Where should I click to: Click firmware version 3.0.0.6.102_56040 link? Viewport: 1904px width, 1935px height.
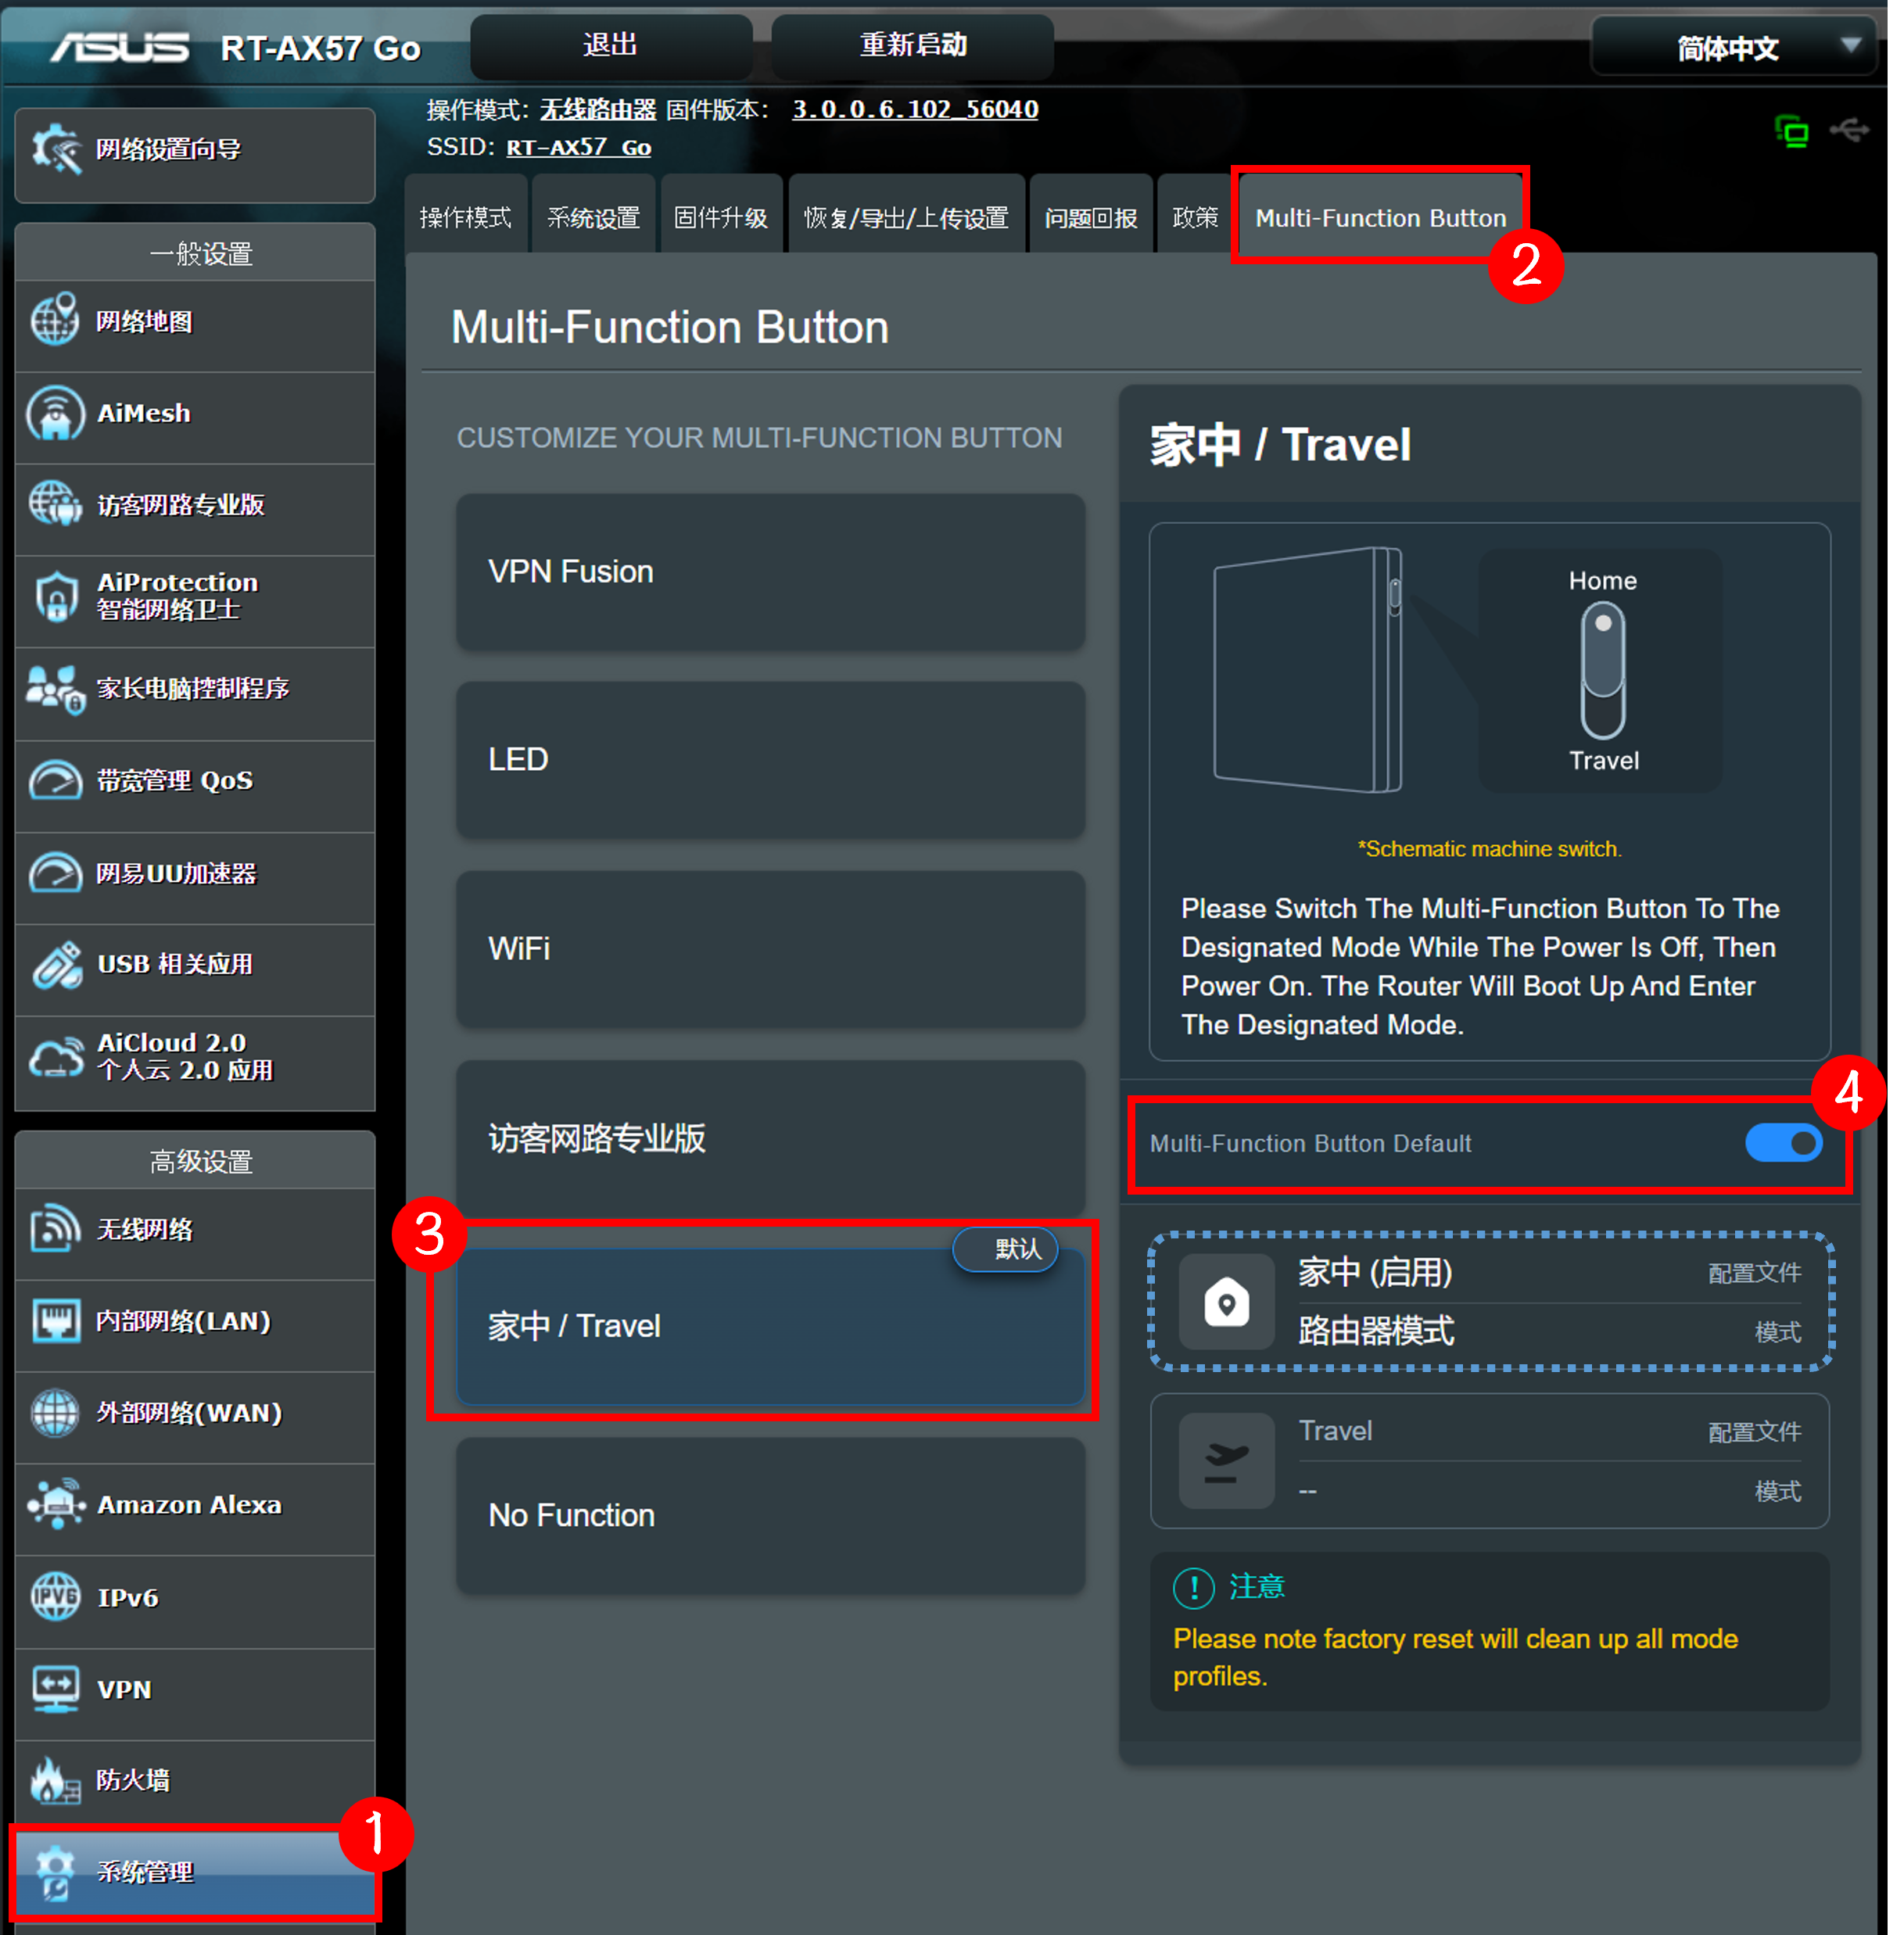pyautogui.click(x=915, y=109)
